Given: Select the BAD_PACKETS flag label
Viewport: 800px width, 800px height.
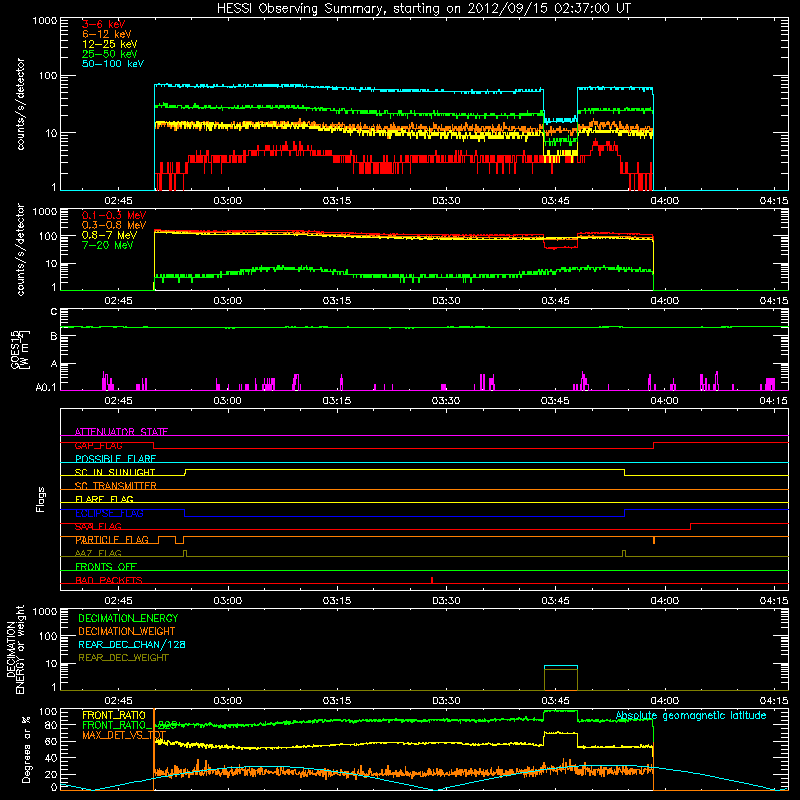Looking at the screenshot, I should click(109, 581).
